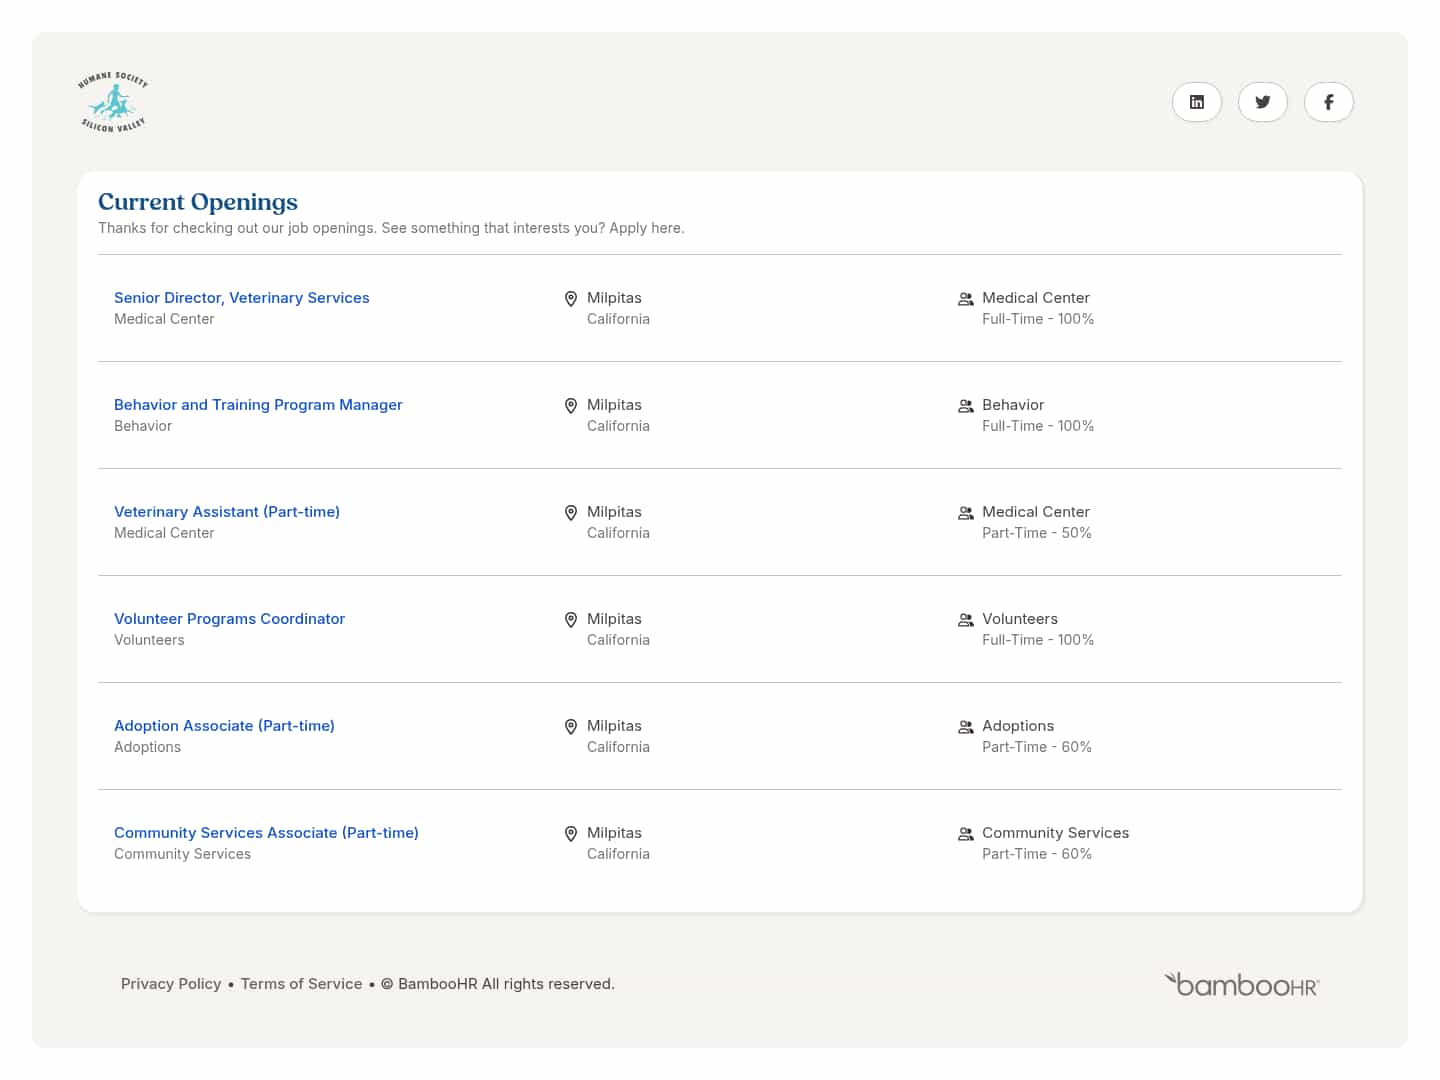The height and width of the screenshot is (1080, 1440).
Task: Click location pin icon in Volunteer Programs row
Action: click(x=571, y=620)
